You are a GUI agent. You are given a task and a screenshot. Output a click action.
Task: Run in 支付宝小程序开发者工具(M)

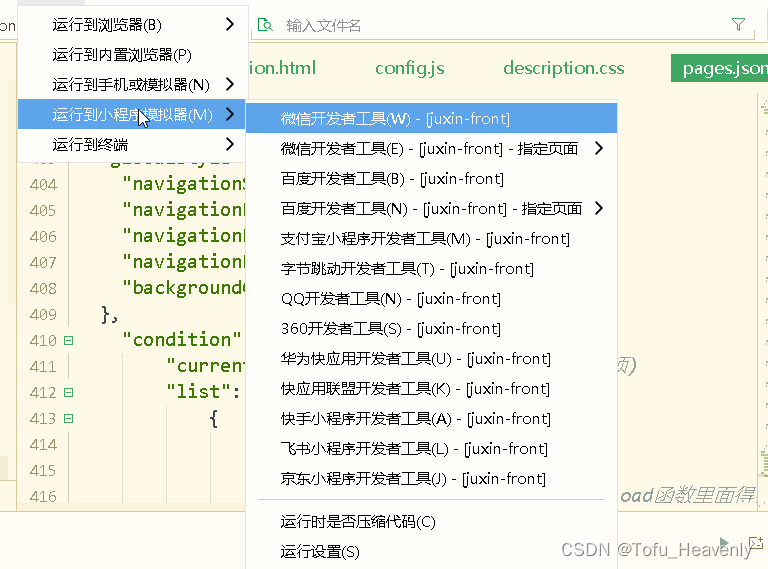431,238
